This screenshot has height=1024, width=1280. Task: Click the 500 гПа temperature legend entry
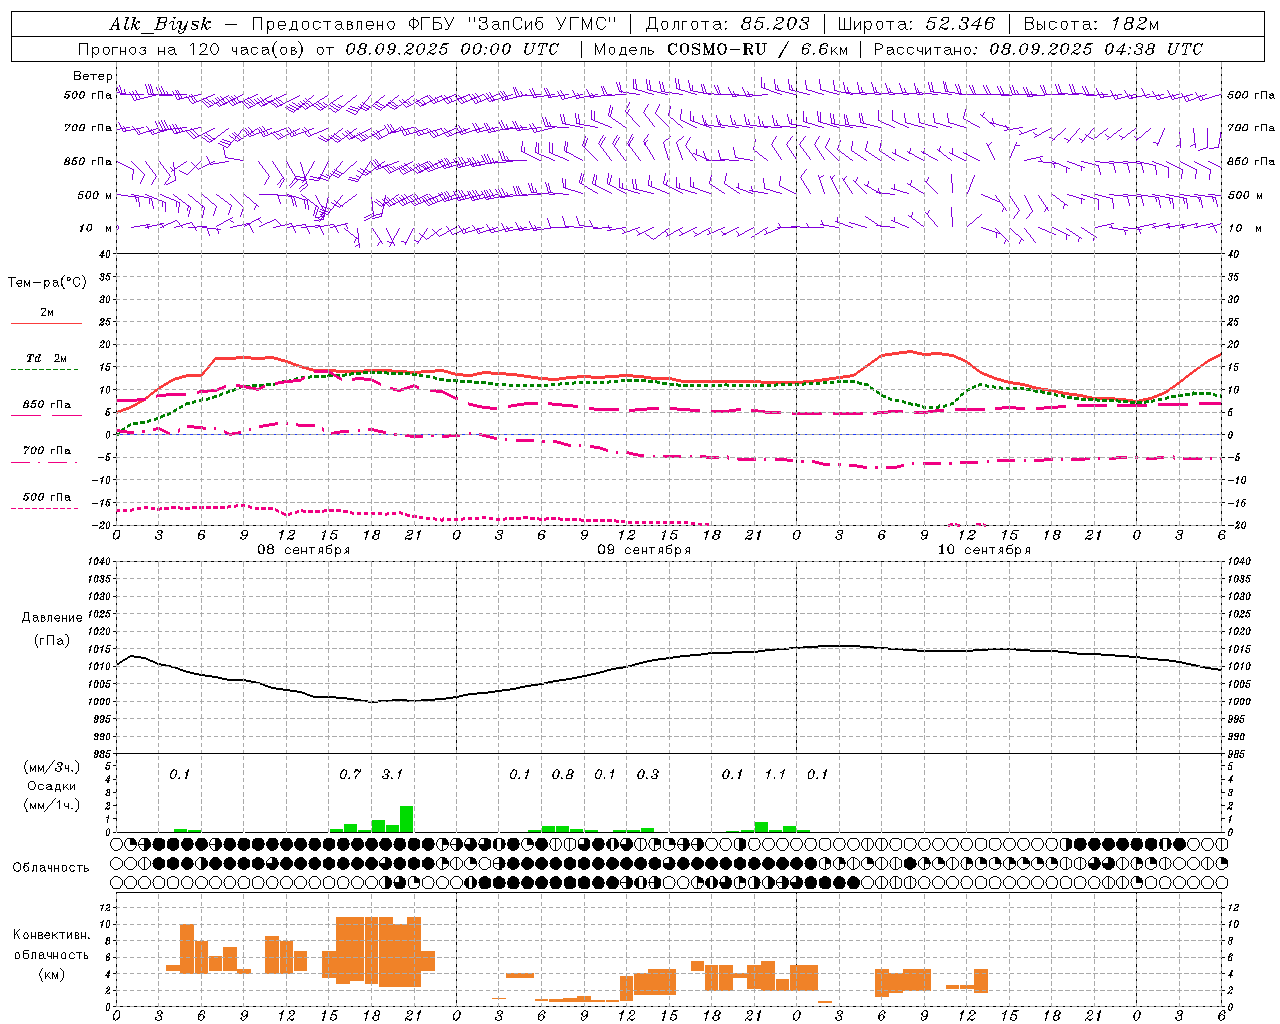pos(46,497)
